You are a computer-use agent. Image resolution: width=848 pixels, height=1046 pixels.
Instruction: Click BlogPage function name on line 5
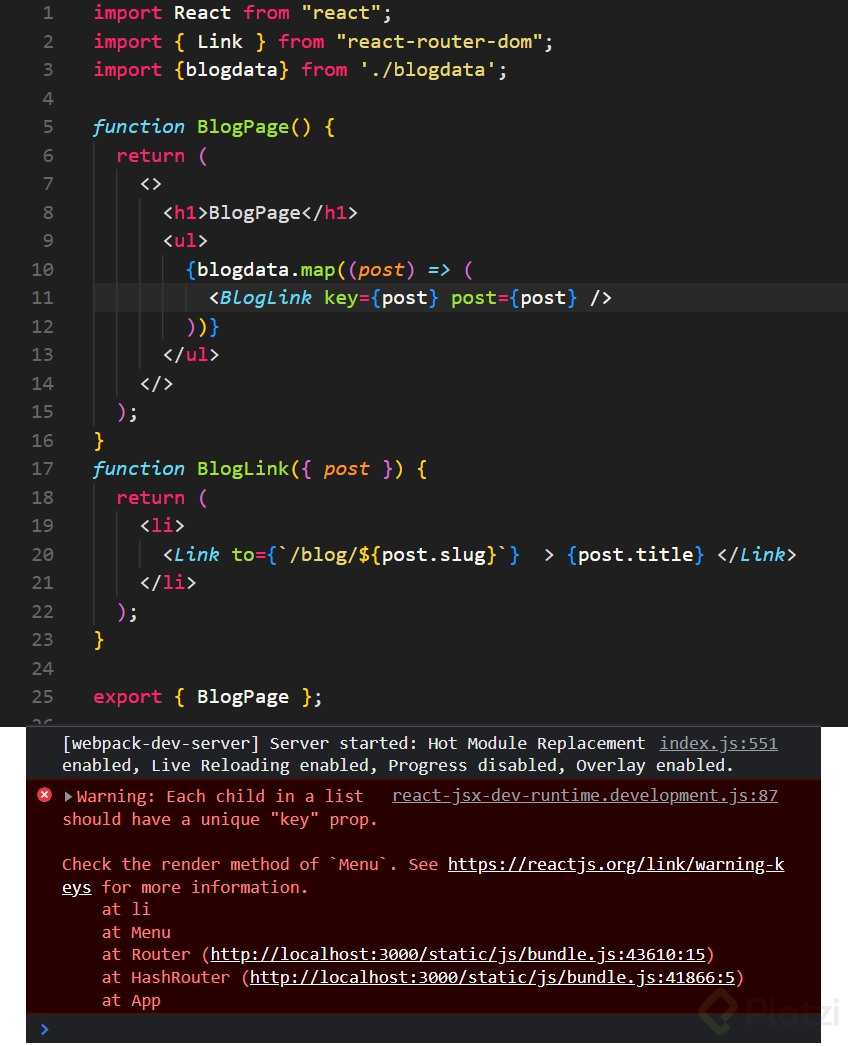click(243, 127)
